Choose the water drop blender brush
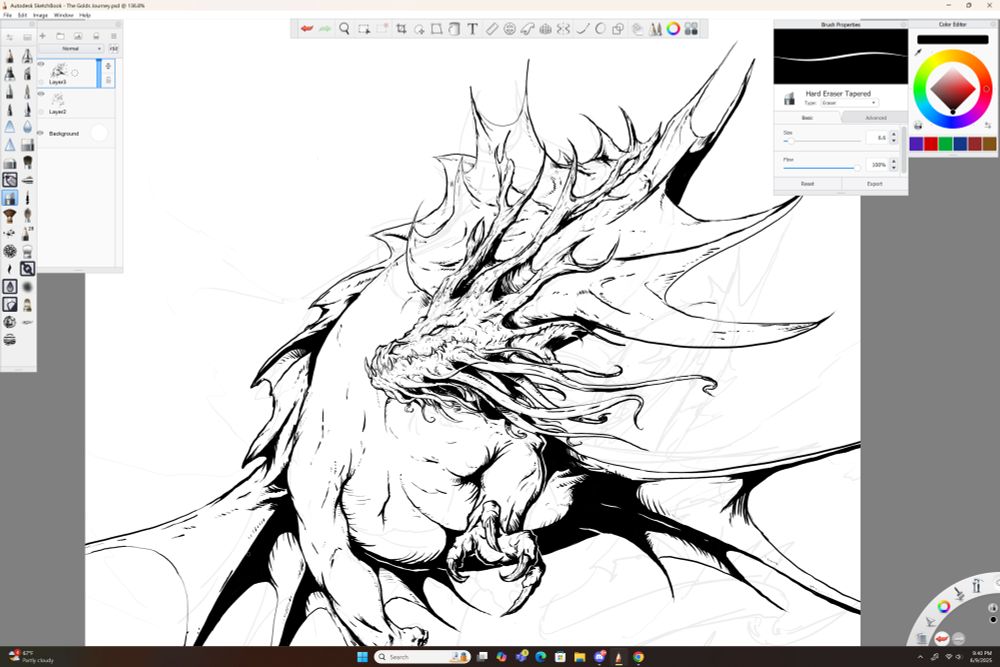Viewport: 1000px width, 667px height. (27, 127)
